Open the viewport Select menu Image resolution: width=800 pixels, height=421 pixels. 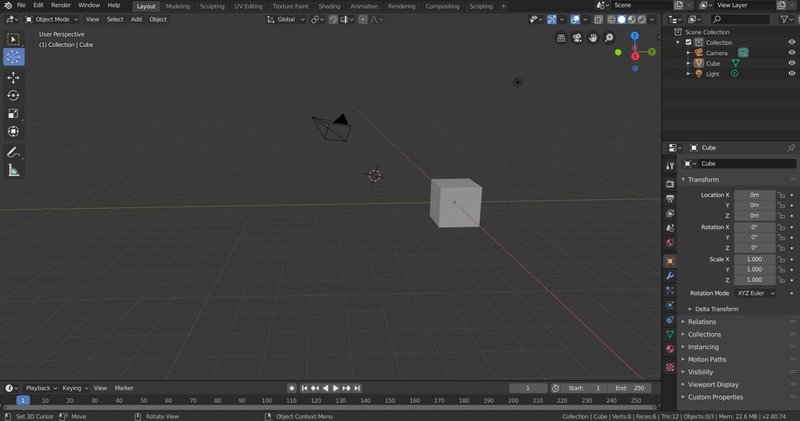115,19
